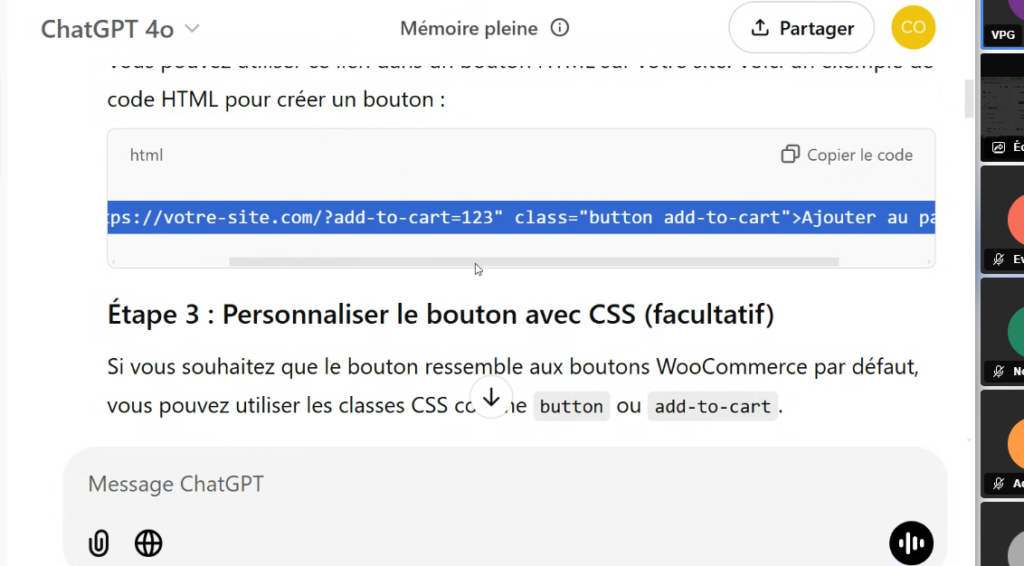Click the web search globe icon
This screenshot has height=566, width=1024.
[x=148, y=543]
